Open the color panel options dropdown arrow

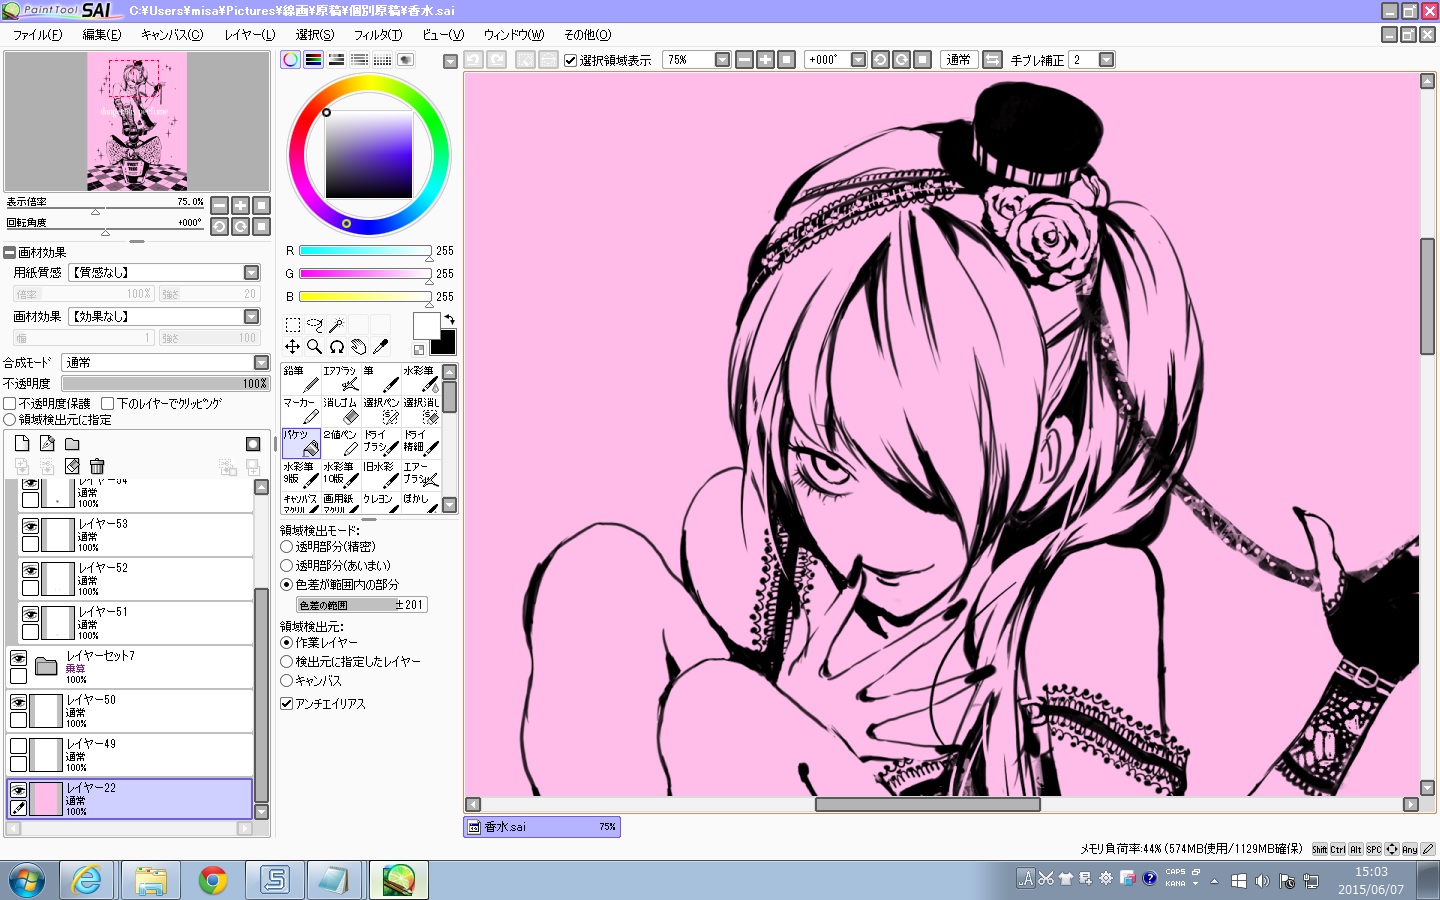point(450,61)
